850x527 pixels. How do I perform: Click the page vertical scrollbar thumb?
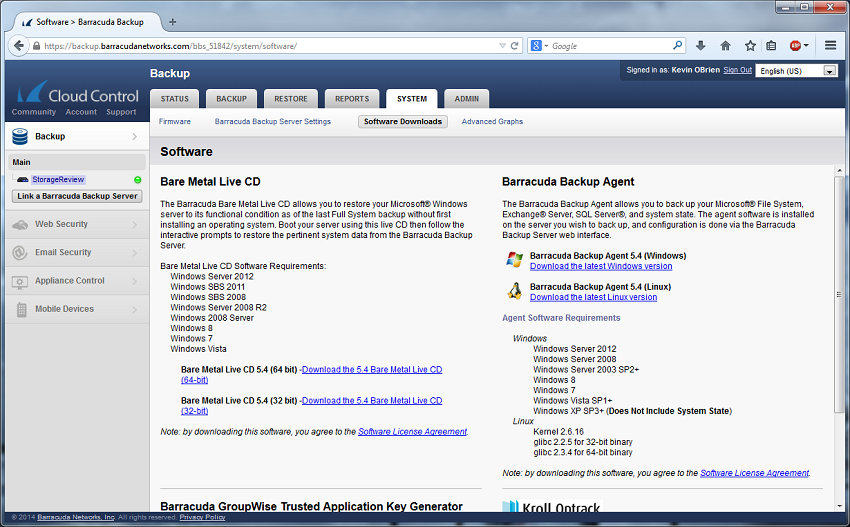click(839, 294)
